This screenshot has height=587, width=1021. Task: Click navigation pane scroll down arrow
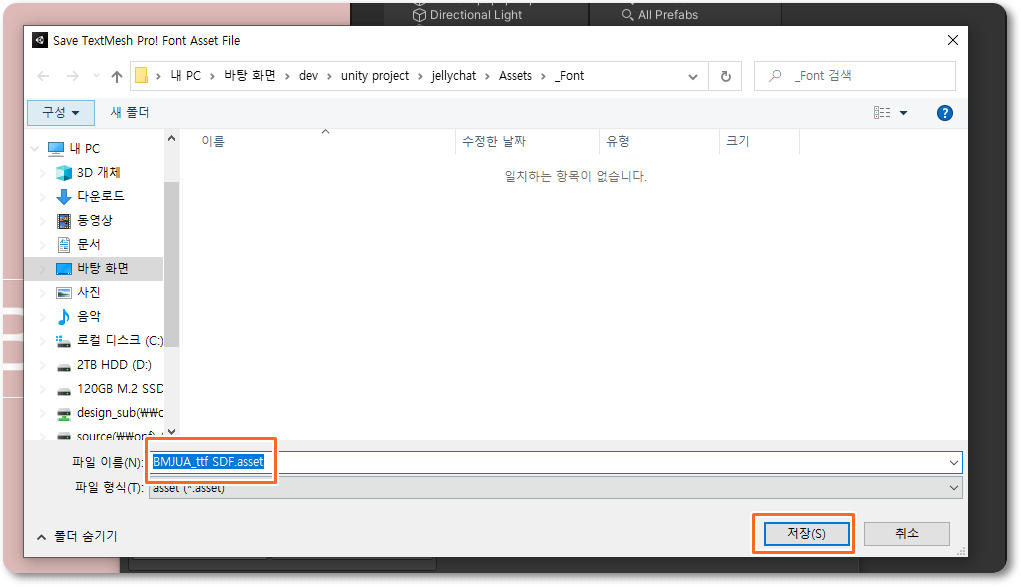(x=171, y=432)
